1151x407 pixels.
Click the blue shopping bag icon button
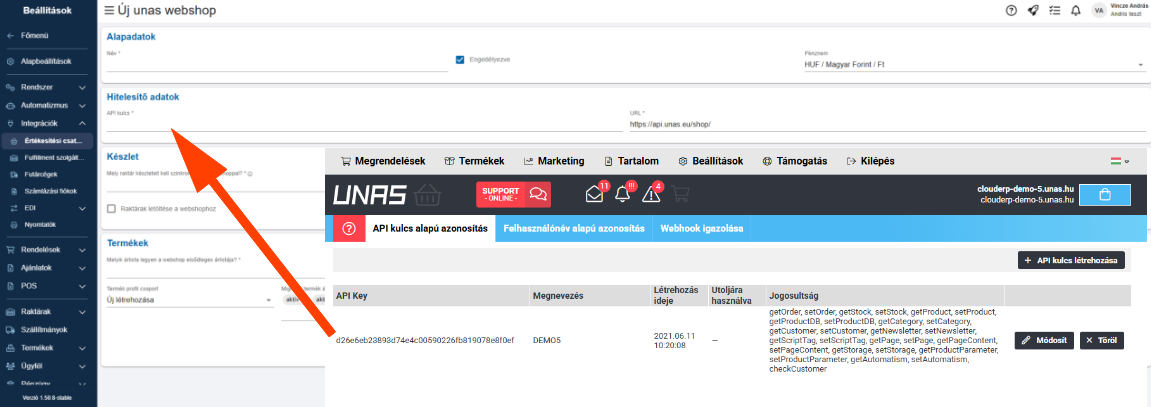pos(1104,195)
